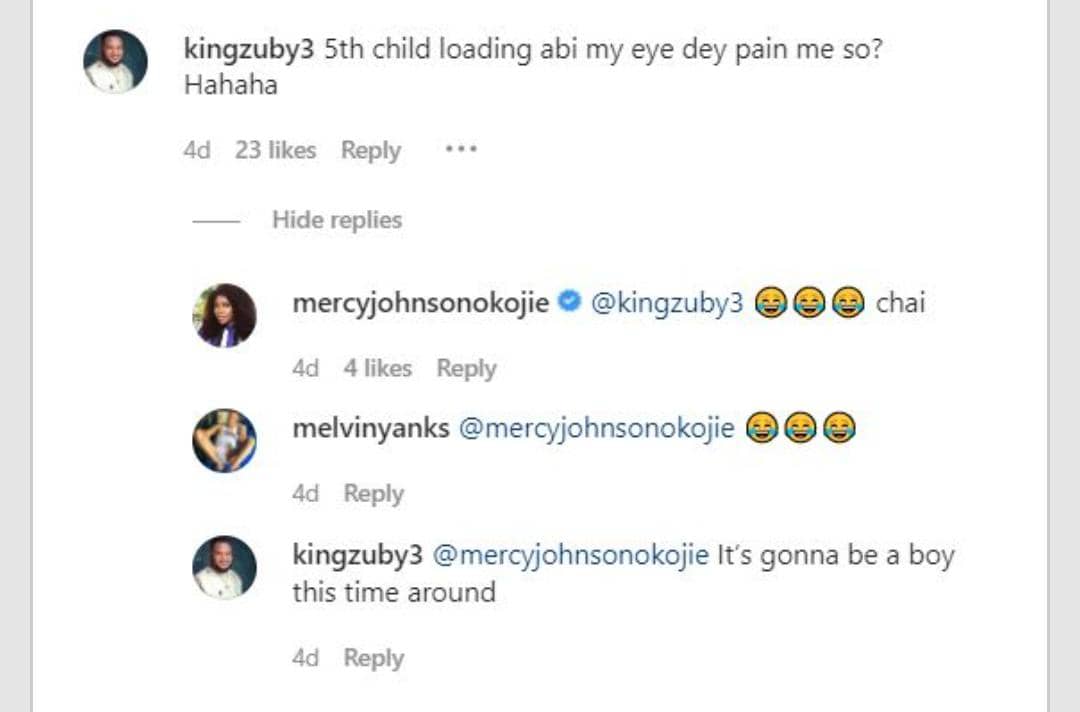1080x712 pixels.
Task: Click @mercyjohnsonokojie mention in melvinyanks' reply
Action: pos(596,429)
